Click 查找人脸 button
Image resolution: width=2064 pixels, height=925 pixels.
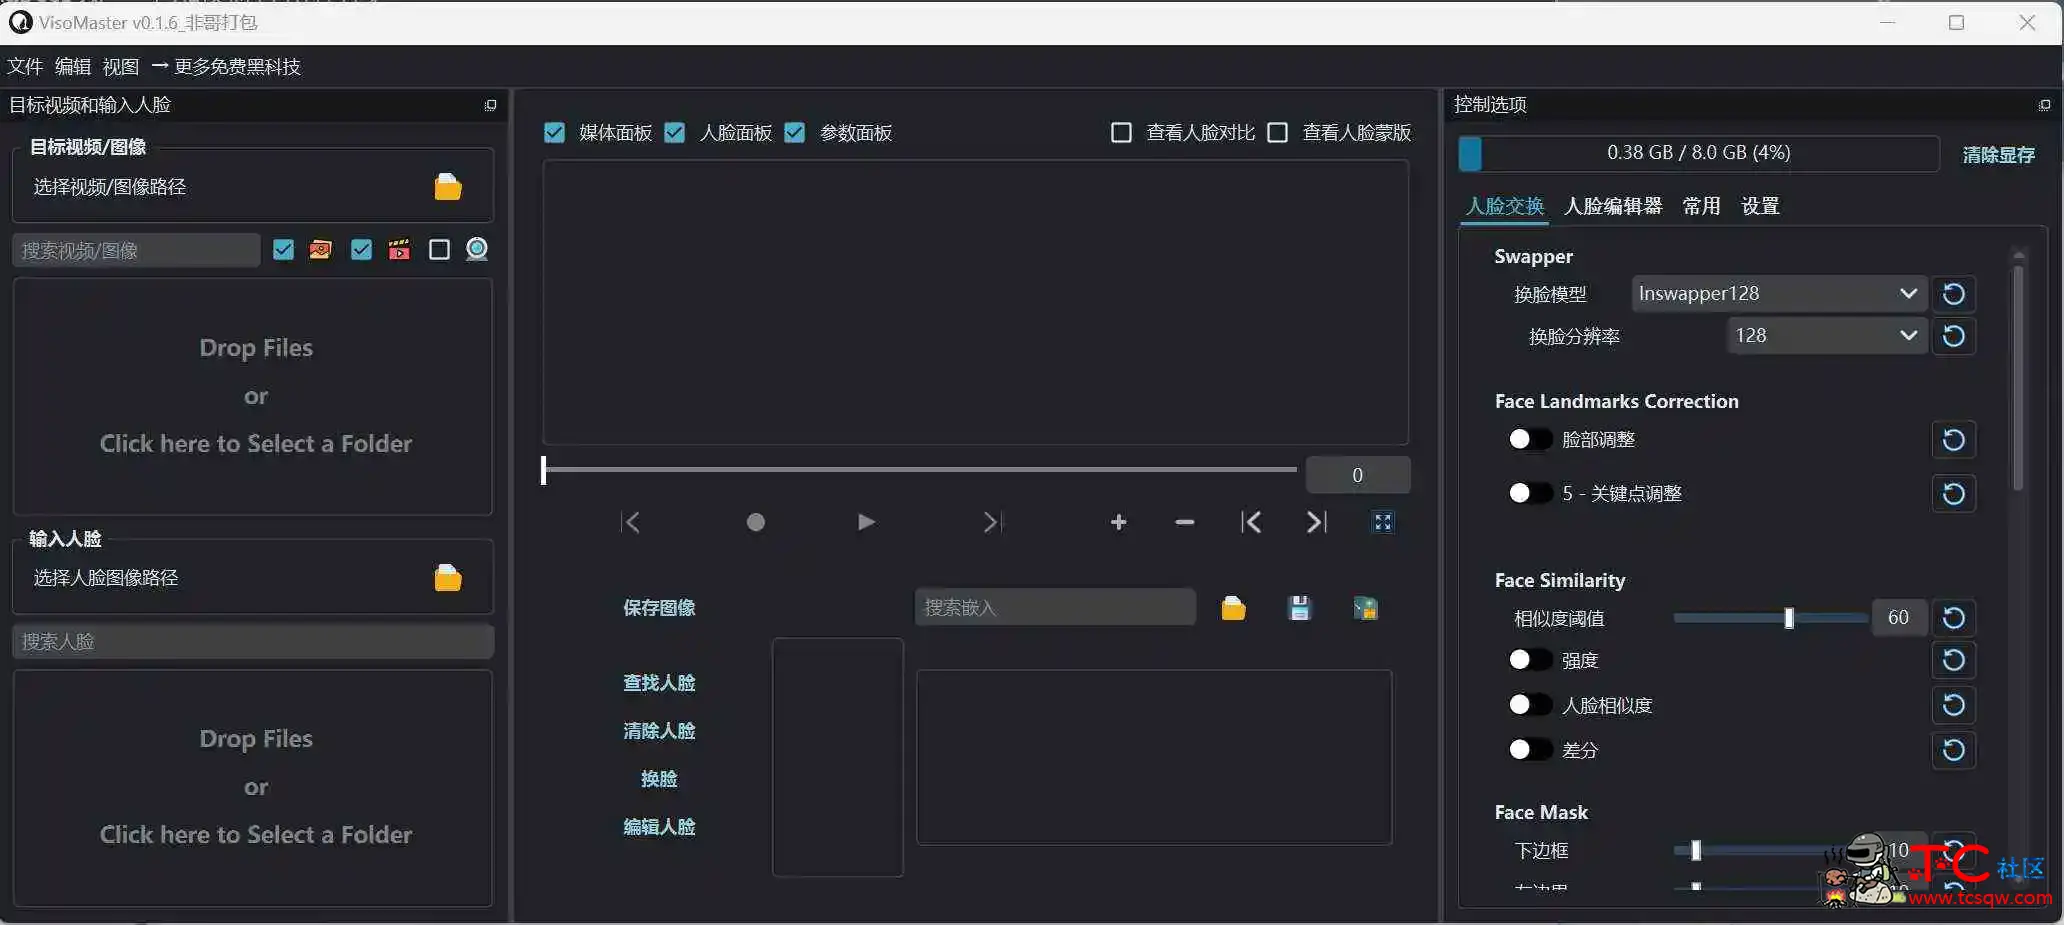point(659,683)
